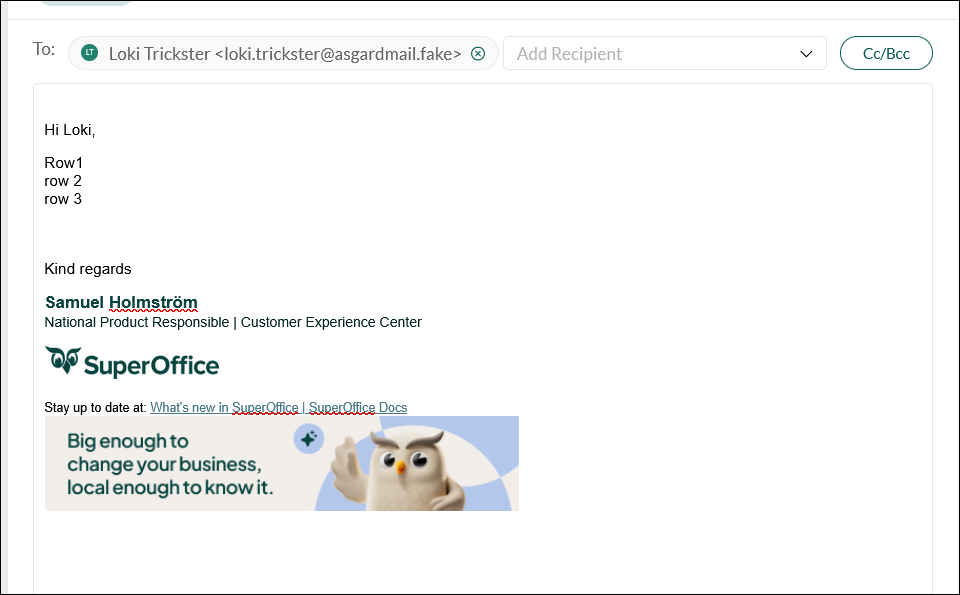This screenshot has height=595, width=960.
Task: Place cursor at the Row1 line
Action: [x=63, y=163]
